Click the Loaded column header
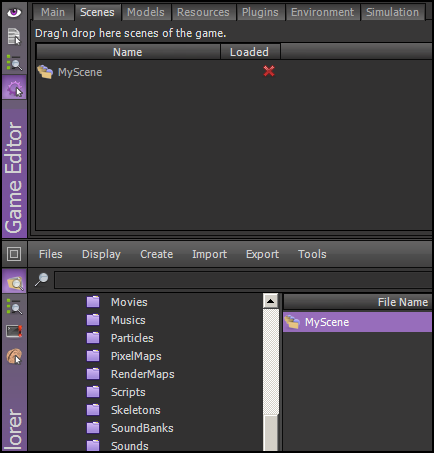434x453 pixels. click(x=250, y=52)
